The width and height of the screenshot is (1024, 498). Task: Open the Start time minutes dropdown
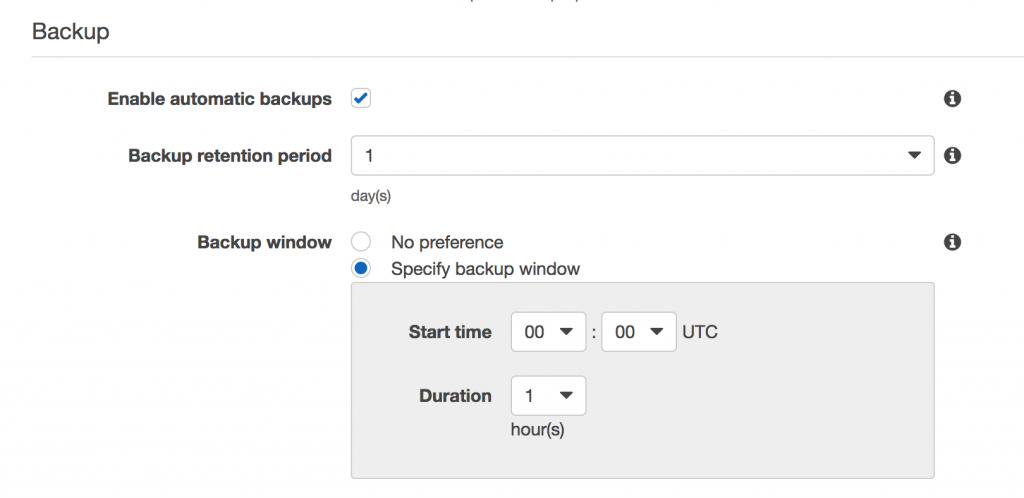pos(639,332)
